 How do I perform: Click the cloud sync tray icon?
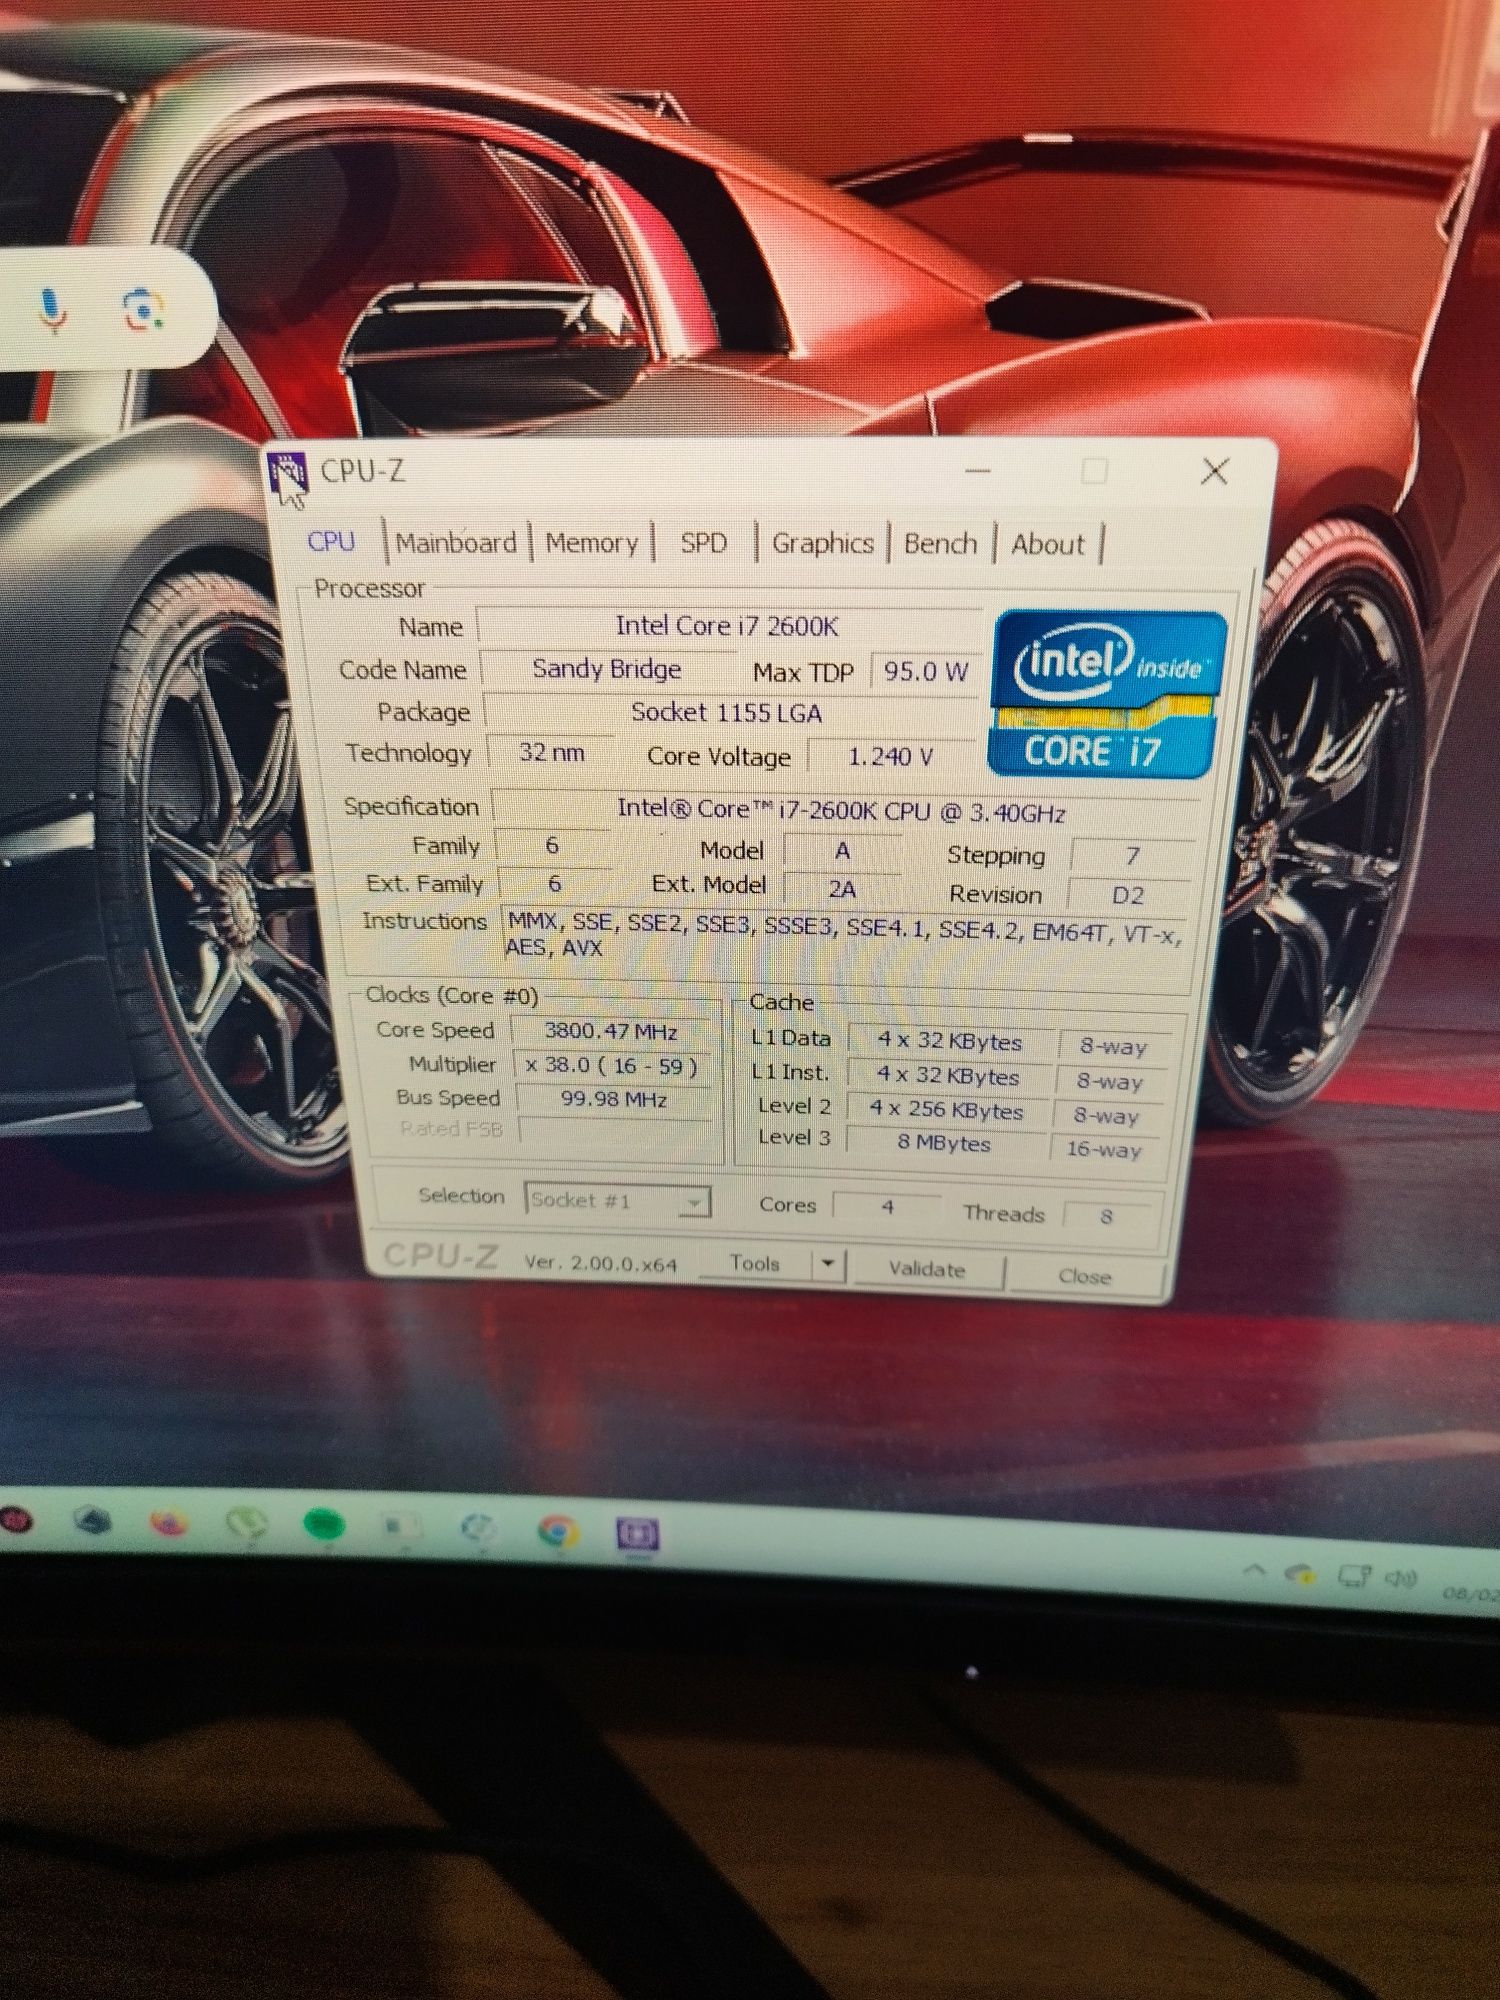(x=1300, y=1574)
